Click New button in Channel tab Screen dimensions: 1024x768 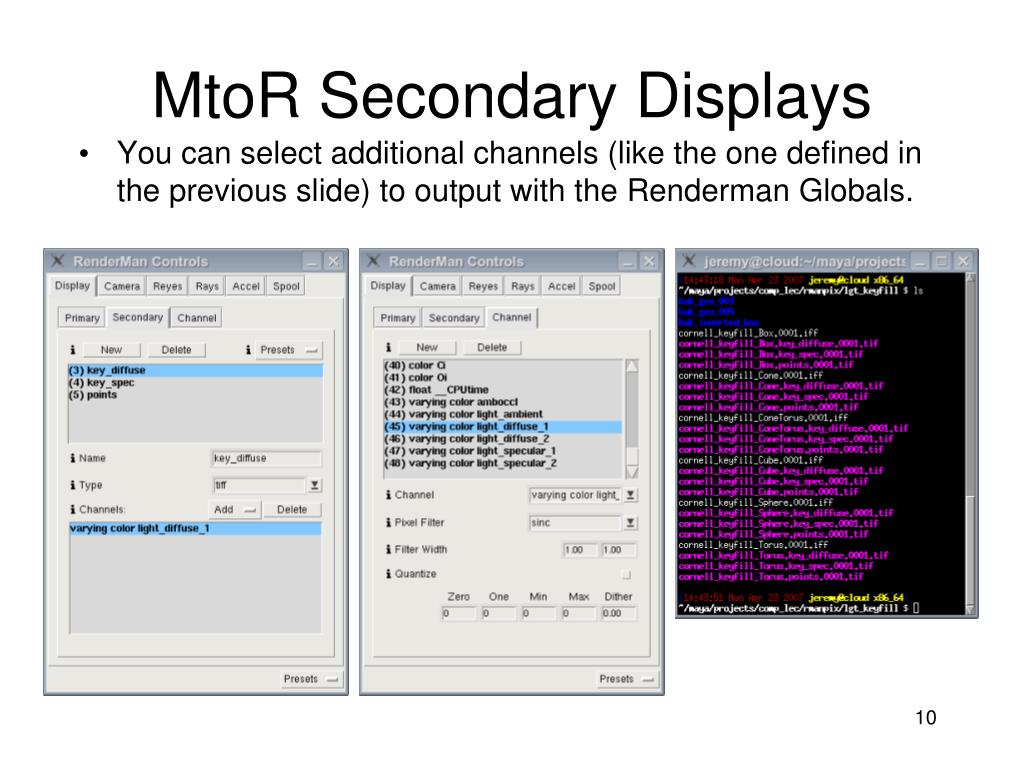427,347
